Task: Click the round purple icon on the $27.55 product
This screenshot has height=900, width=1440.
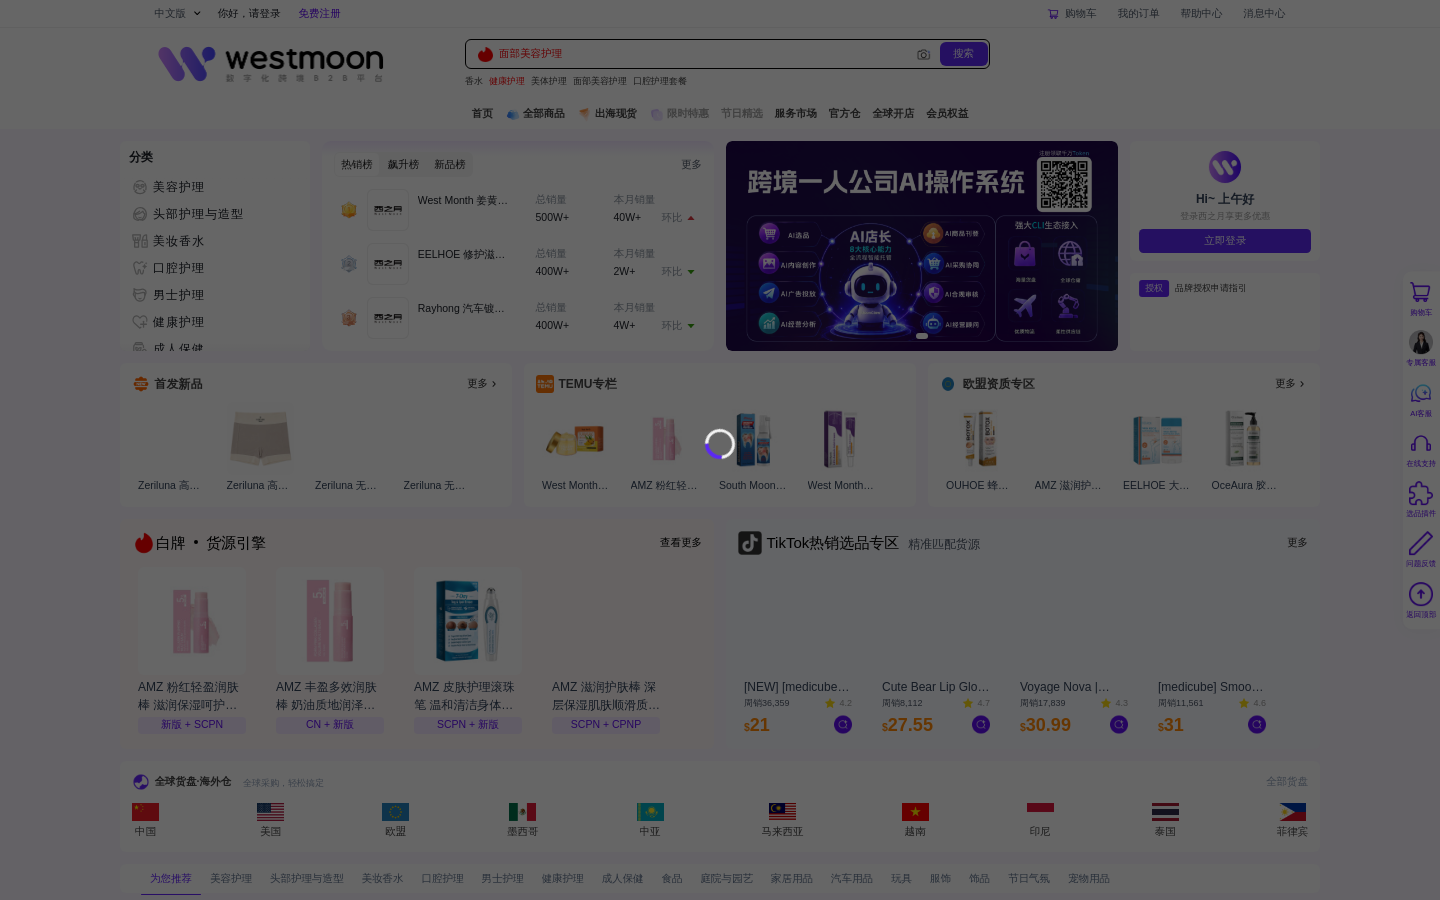Action: click(x=981, y=724)
